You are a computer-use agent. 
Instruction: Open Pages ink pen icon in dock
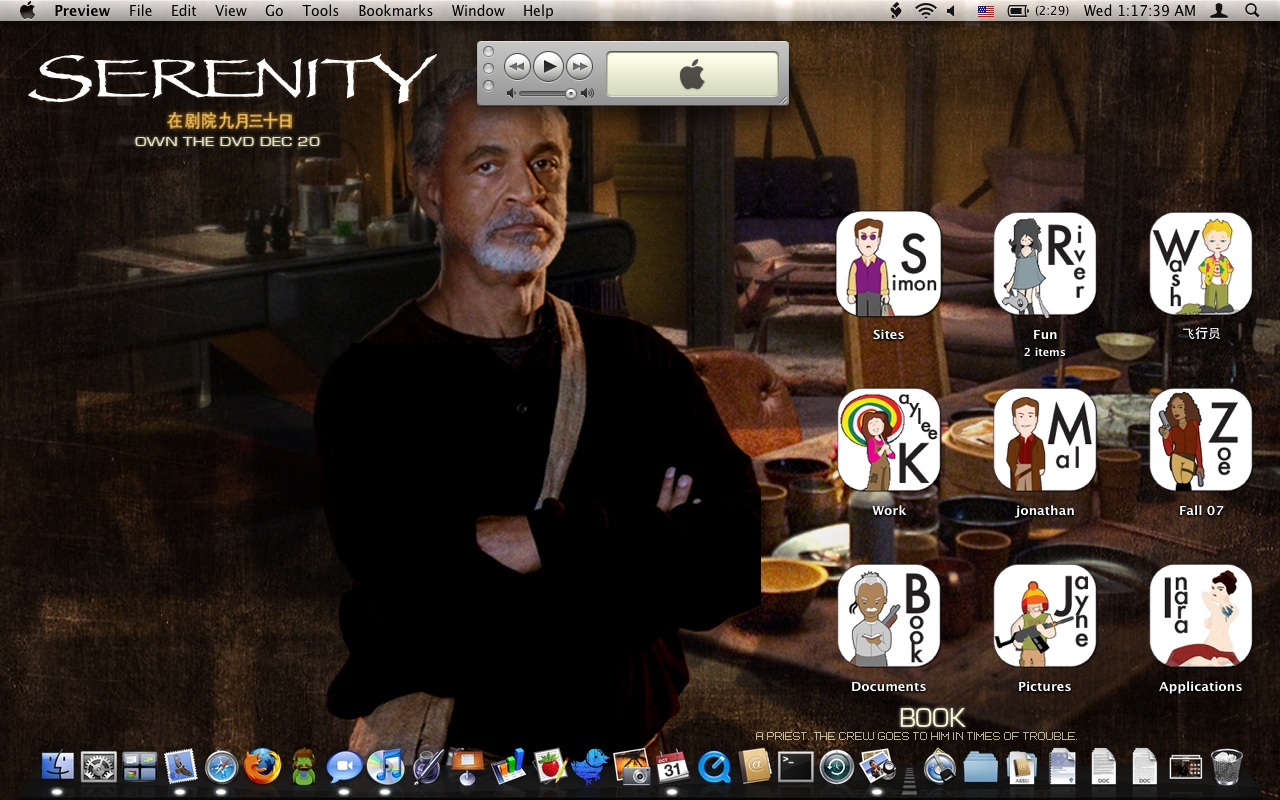pyautogui.click(x=427, y=767)
